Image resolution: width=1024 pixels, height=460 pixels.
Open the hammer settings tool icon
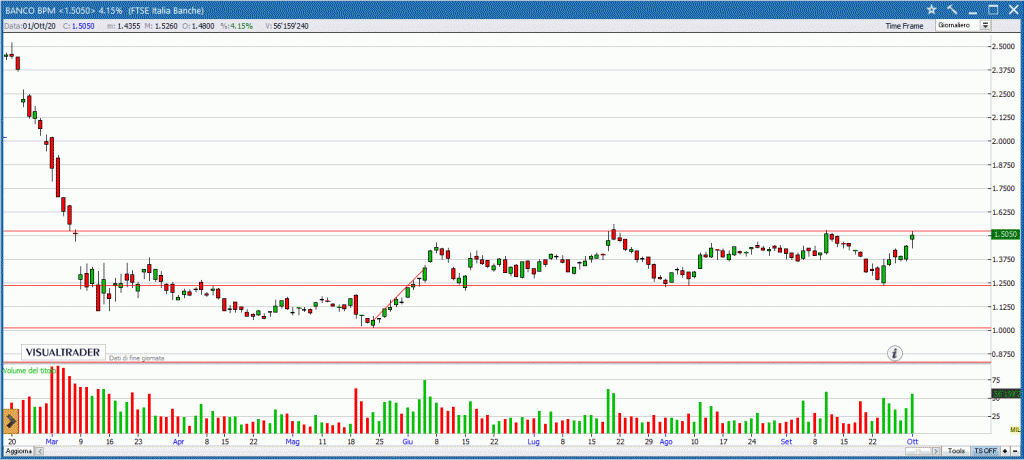coord(952,9)
